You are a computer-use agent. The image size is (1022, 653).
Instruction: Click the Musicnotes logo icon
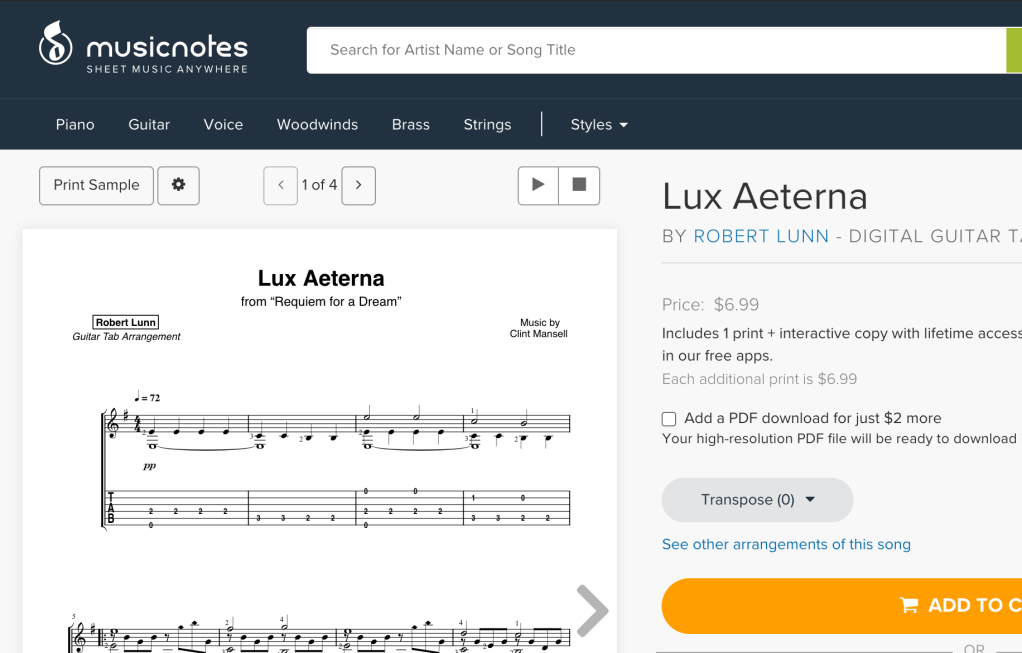pyautogui.click(x=56, y=45)
